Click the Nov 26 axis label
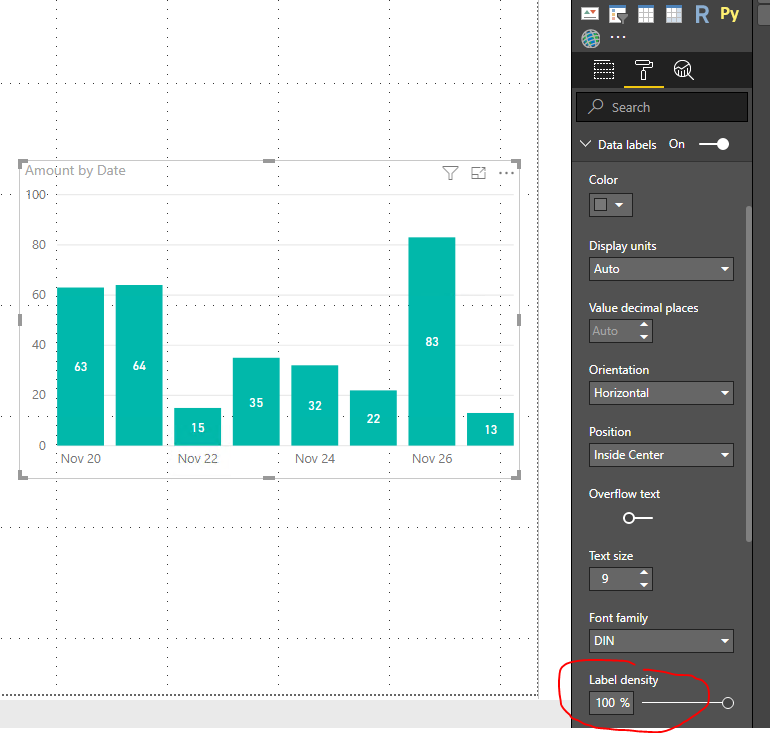This screenshot has height=733, width=770. coord(432,459)
